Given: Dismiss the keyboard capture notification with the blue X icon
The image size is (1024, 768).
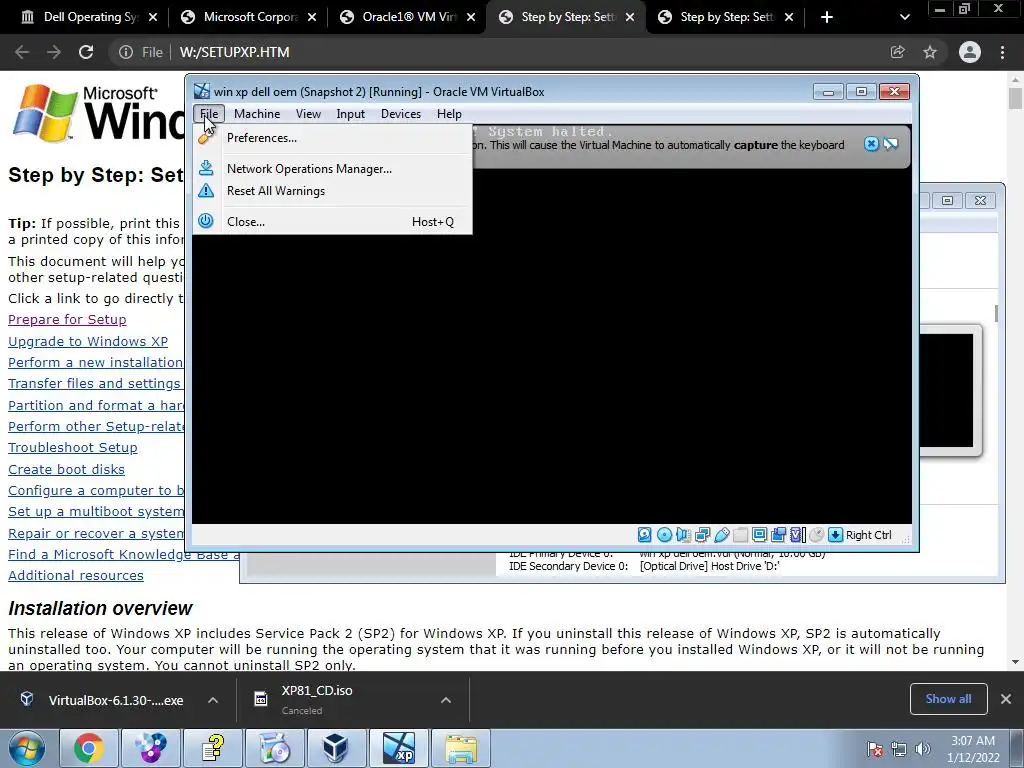Looking at the screenshot, I should point(871,144).
